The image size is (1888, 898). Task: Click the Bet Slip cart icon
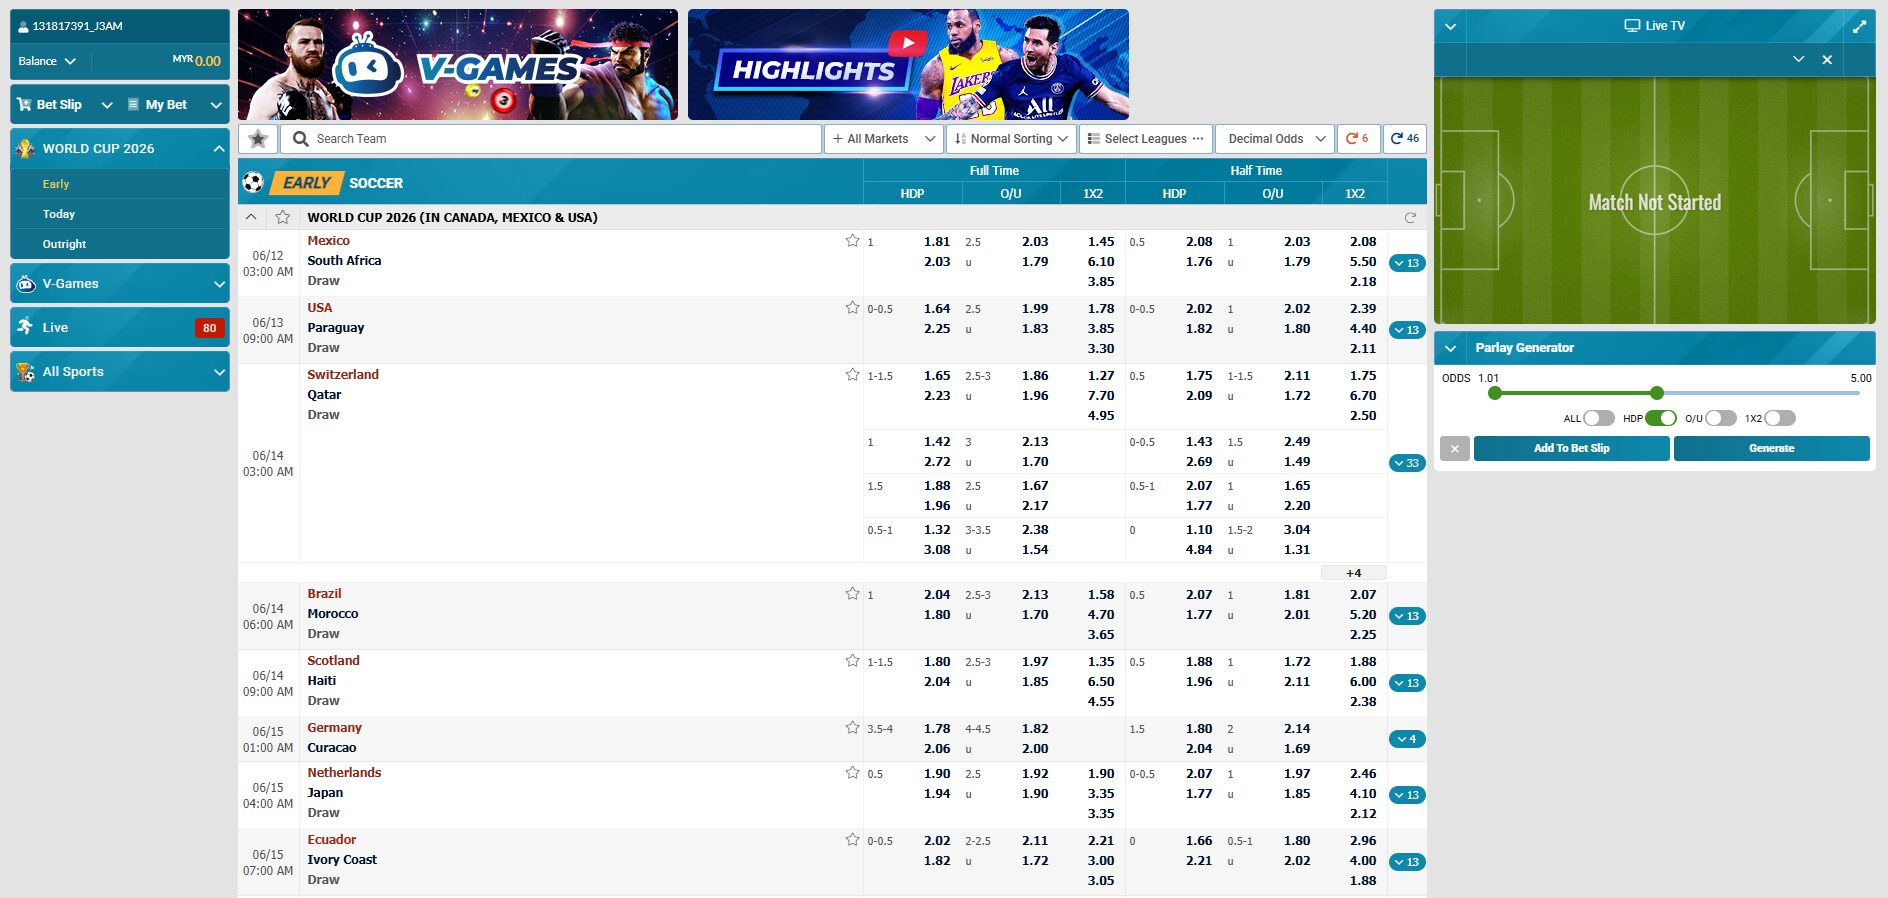point(24,104)
